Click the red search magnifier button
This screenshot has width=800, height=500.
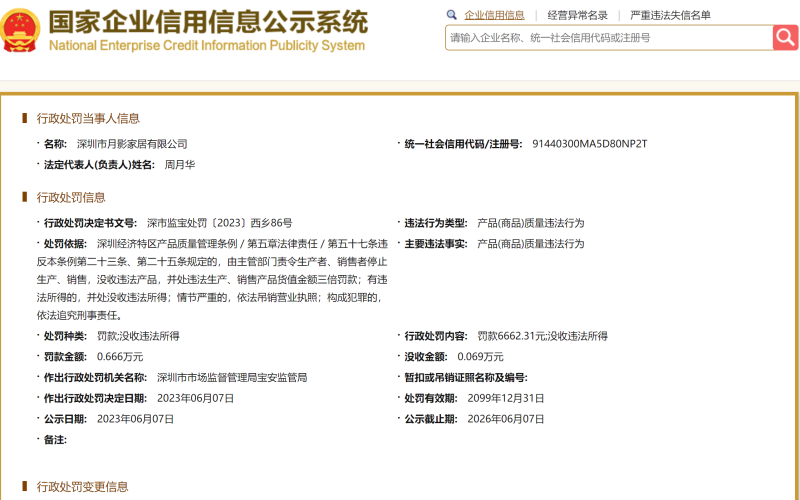point(786,37)
